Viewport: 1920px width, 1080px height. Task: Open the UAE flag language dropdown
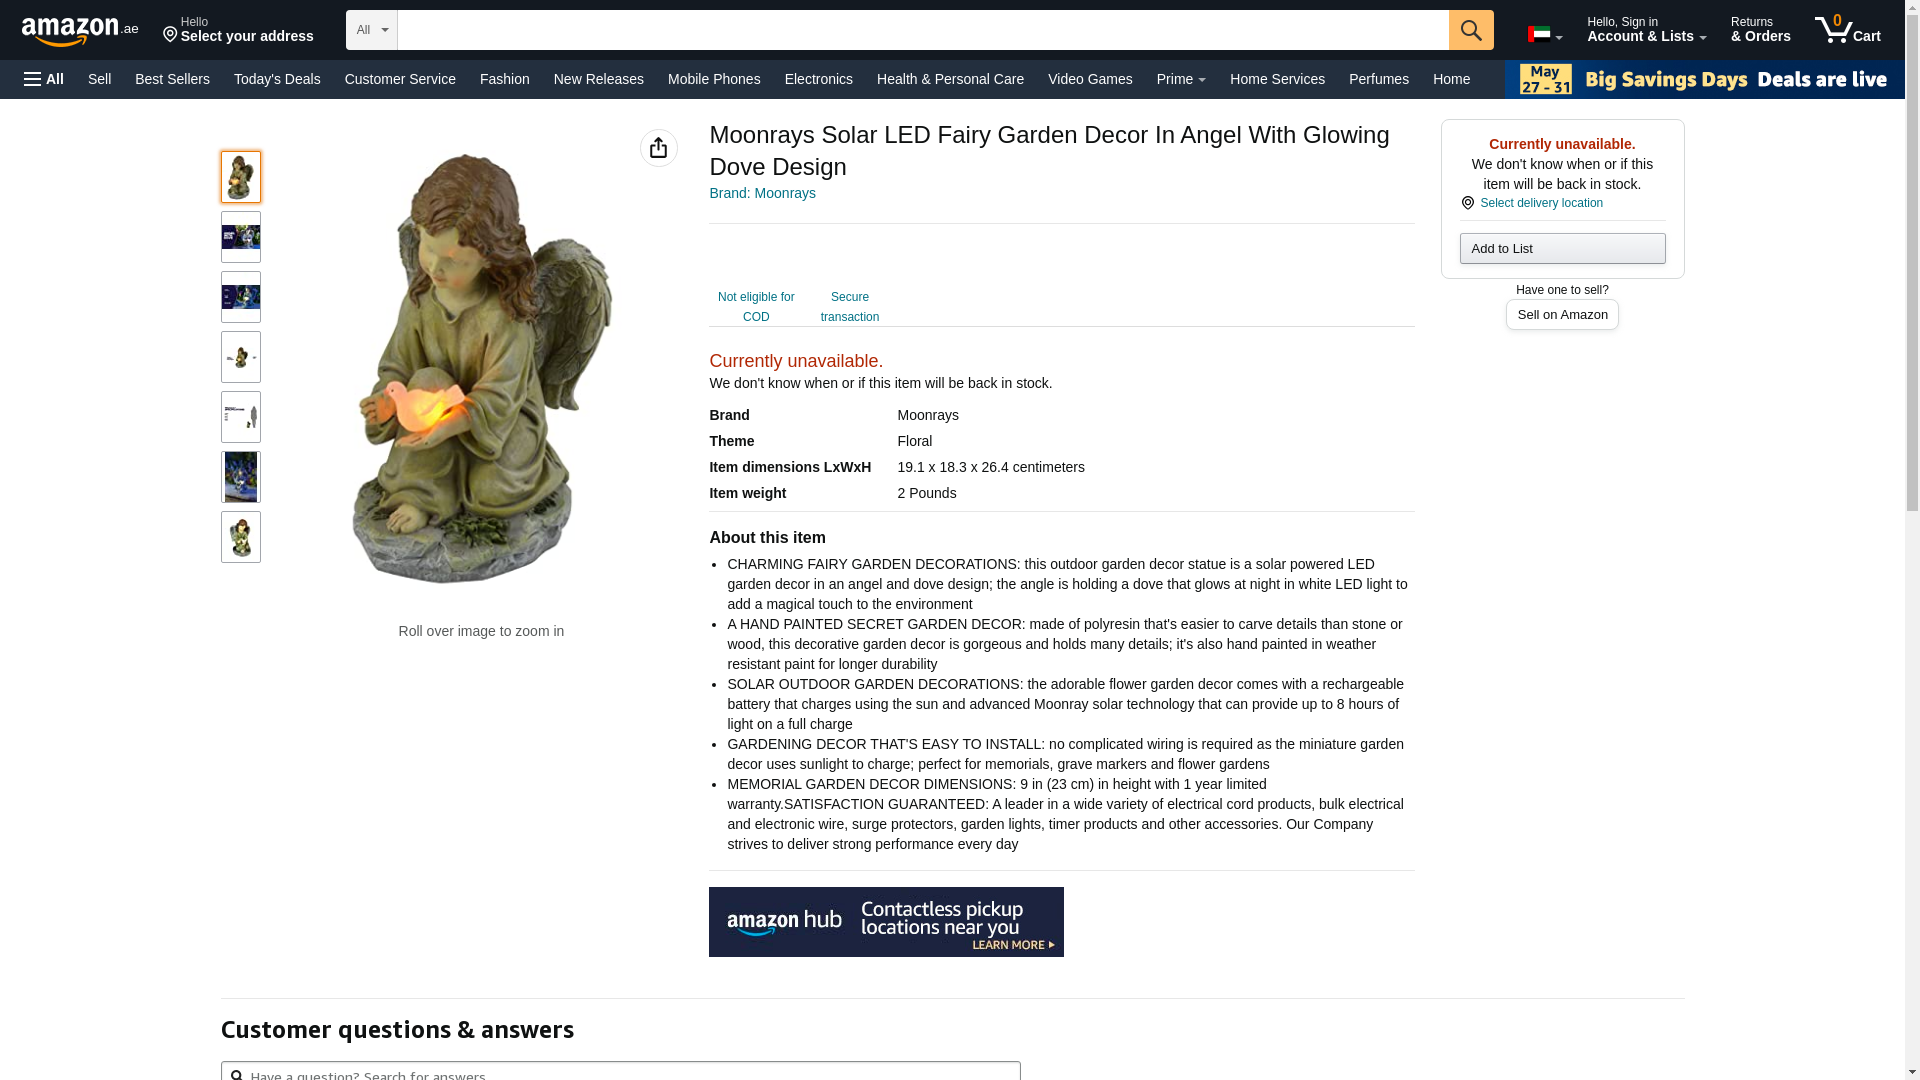pos(1545,34)
